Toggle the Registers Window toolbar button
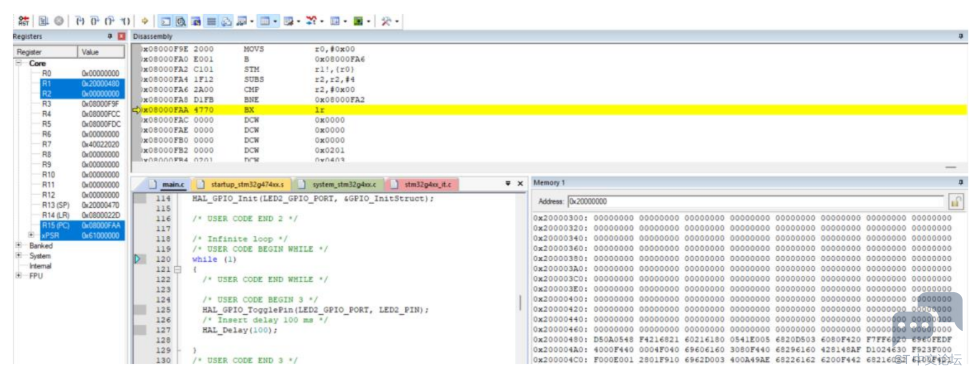The image size is (971, 375). pyautogui.click(x=211, y=21)
